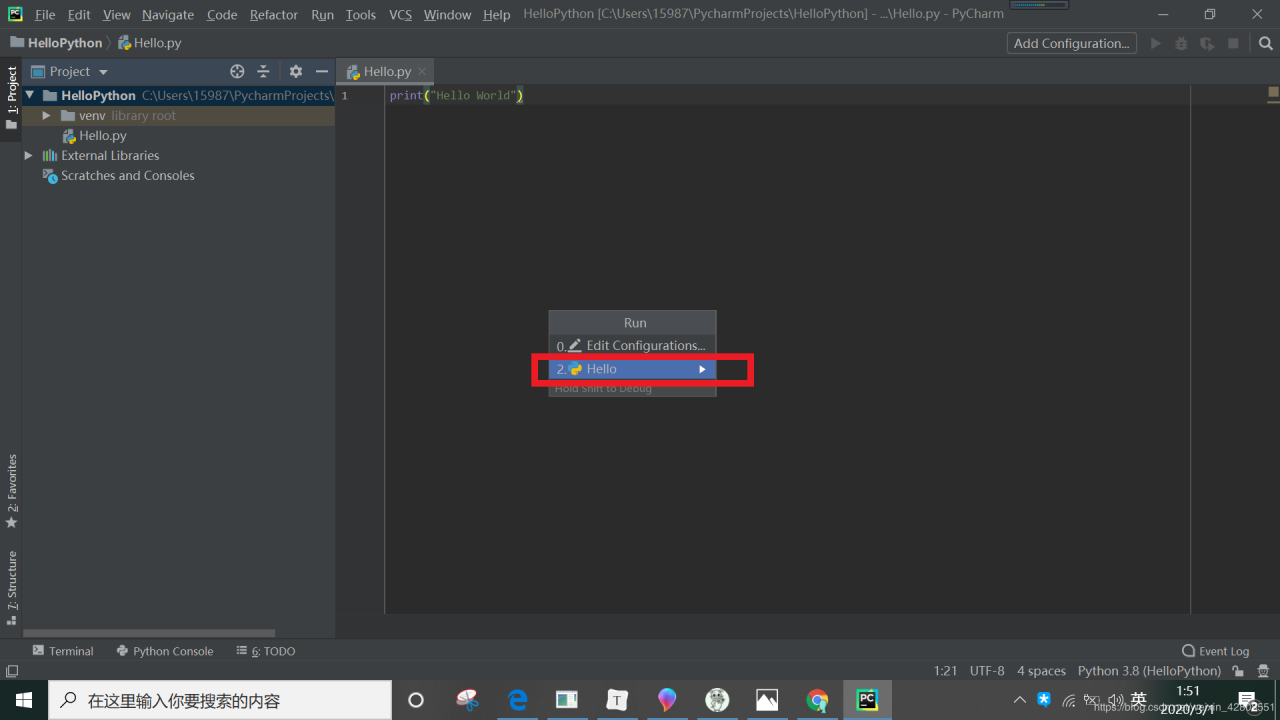Open the Python Console tool window
Image resolution: width=1280 pixels, height=720 pixels.
click(165, 651)
